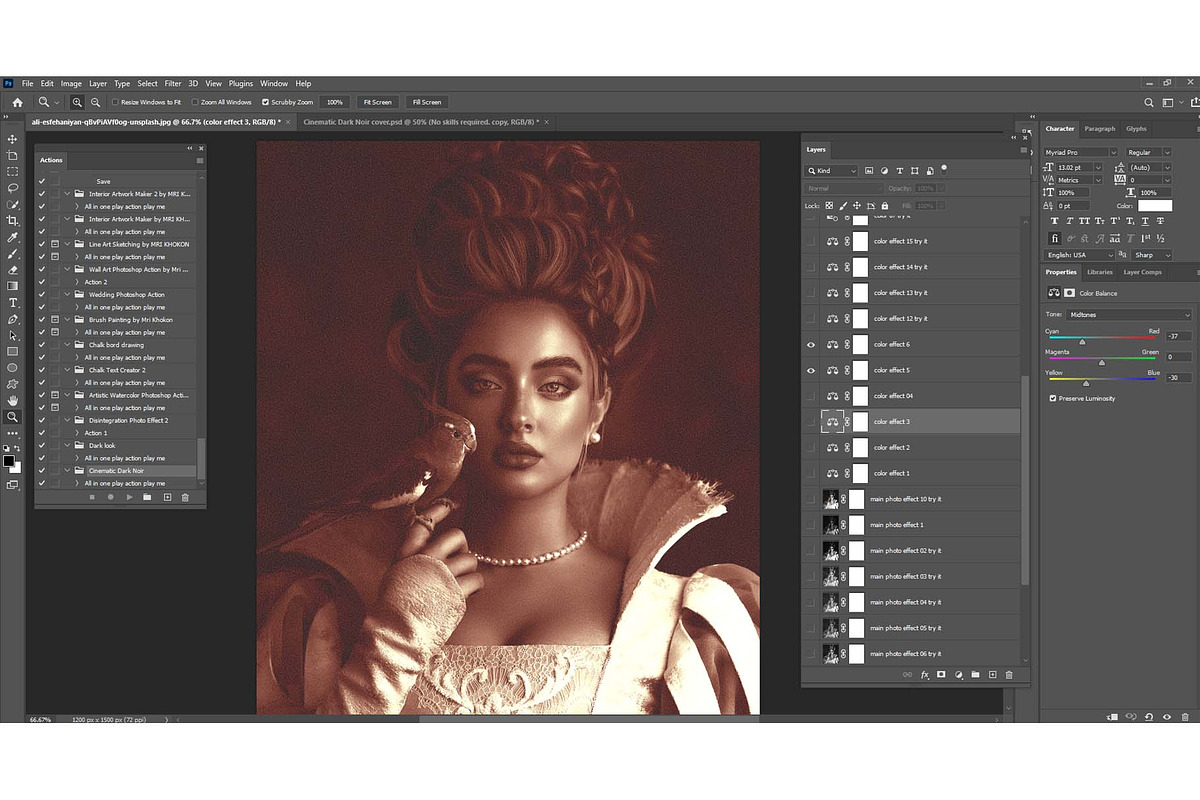Select the Crop tool
Viewport: 1200px width, 800px height.
[x=13, y=220]
